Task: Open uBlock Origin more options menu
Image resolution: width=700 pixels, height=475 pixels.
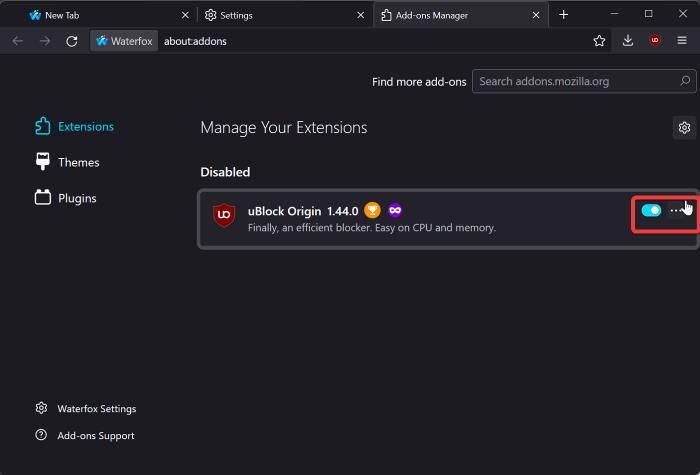Action: tap(676, 210)
